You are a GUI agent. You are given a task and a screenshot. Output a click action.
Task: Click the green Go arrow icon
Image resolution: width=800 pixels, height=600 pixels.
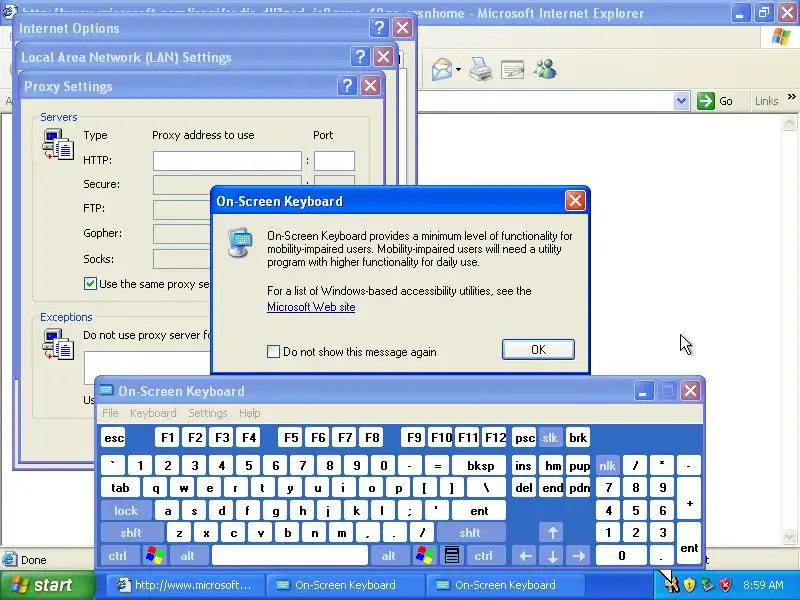[706, 101]
